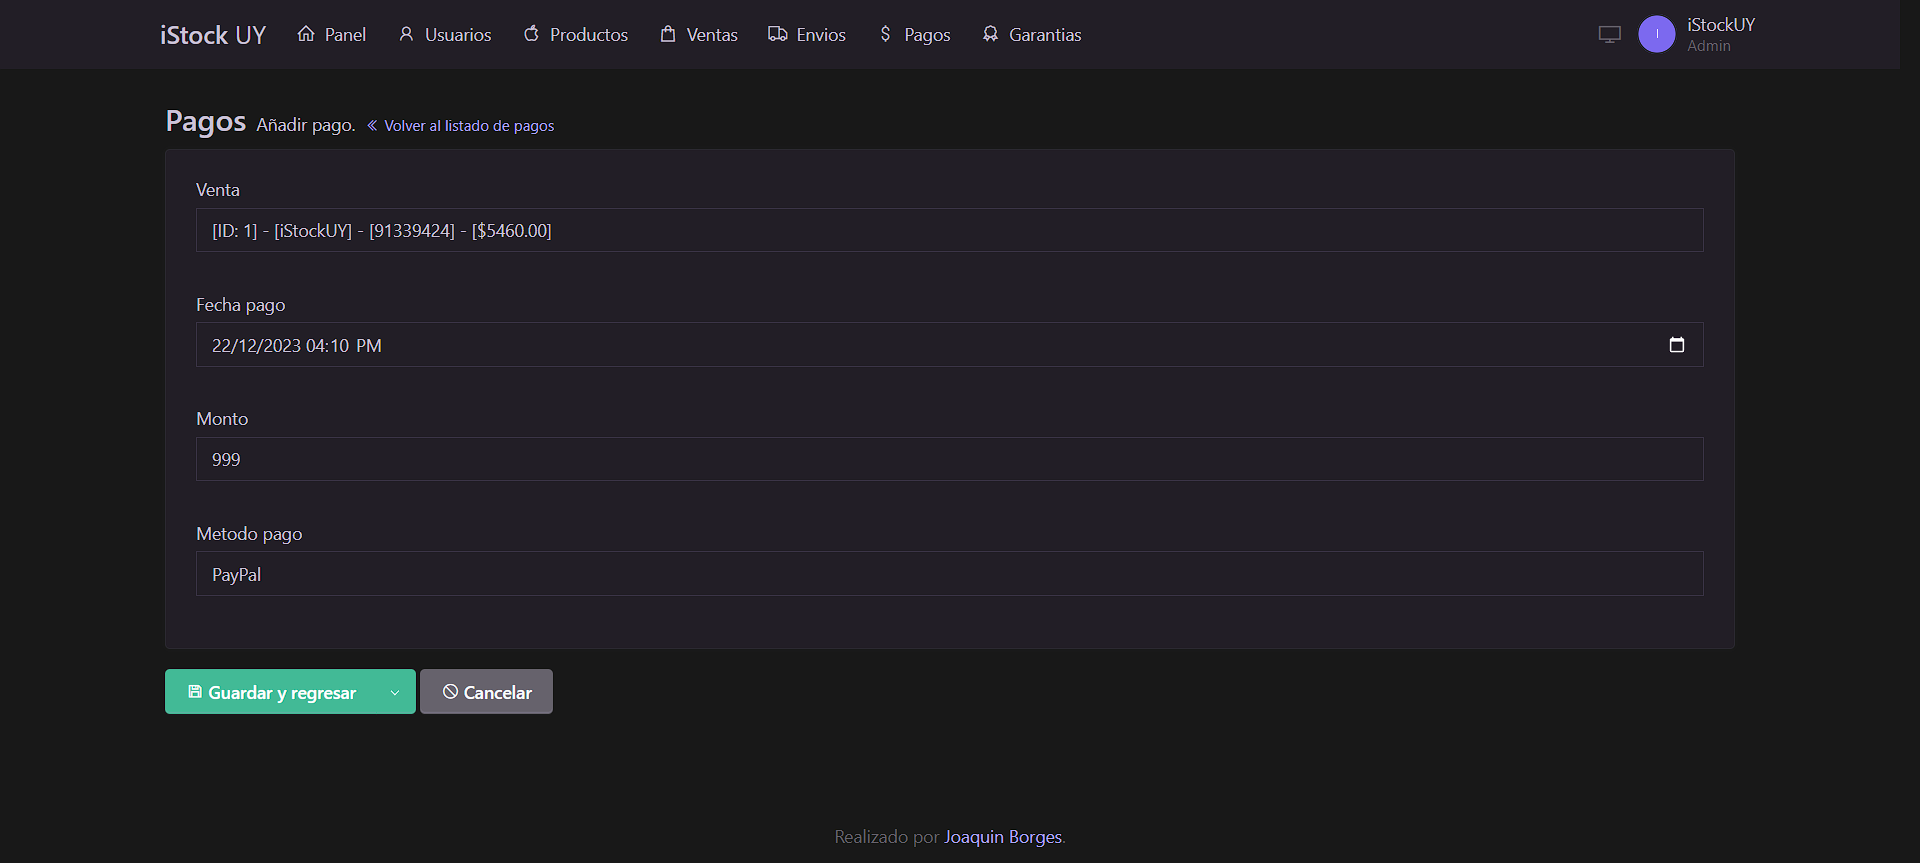Click the iStockUY user avatar
The height and width of the screenshot is (863, 1920).
[1656, 34]
